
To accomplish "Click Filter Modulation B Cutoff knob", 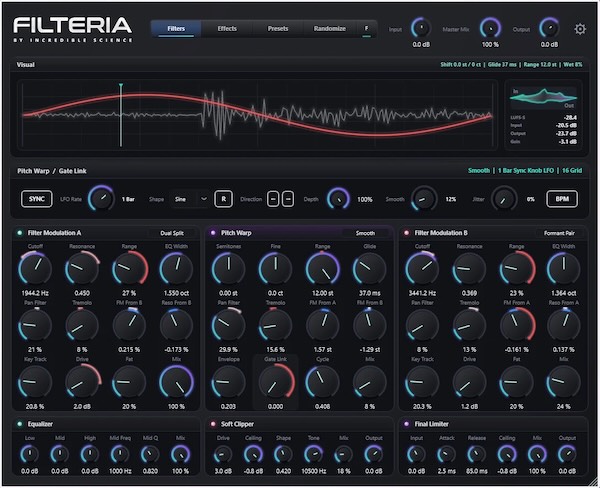I will (x=422, y=268).
